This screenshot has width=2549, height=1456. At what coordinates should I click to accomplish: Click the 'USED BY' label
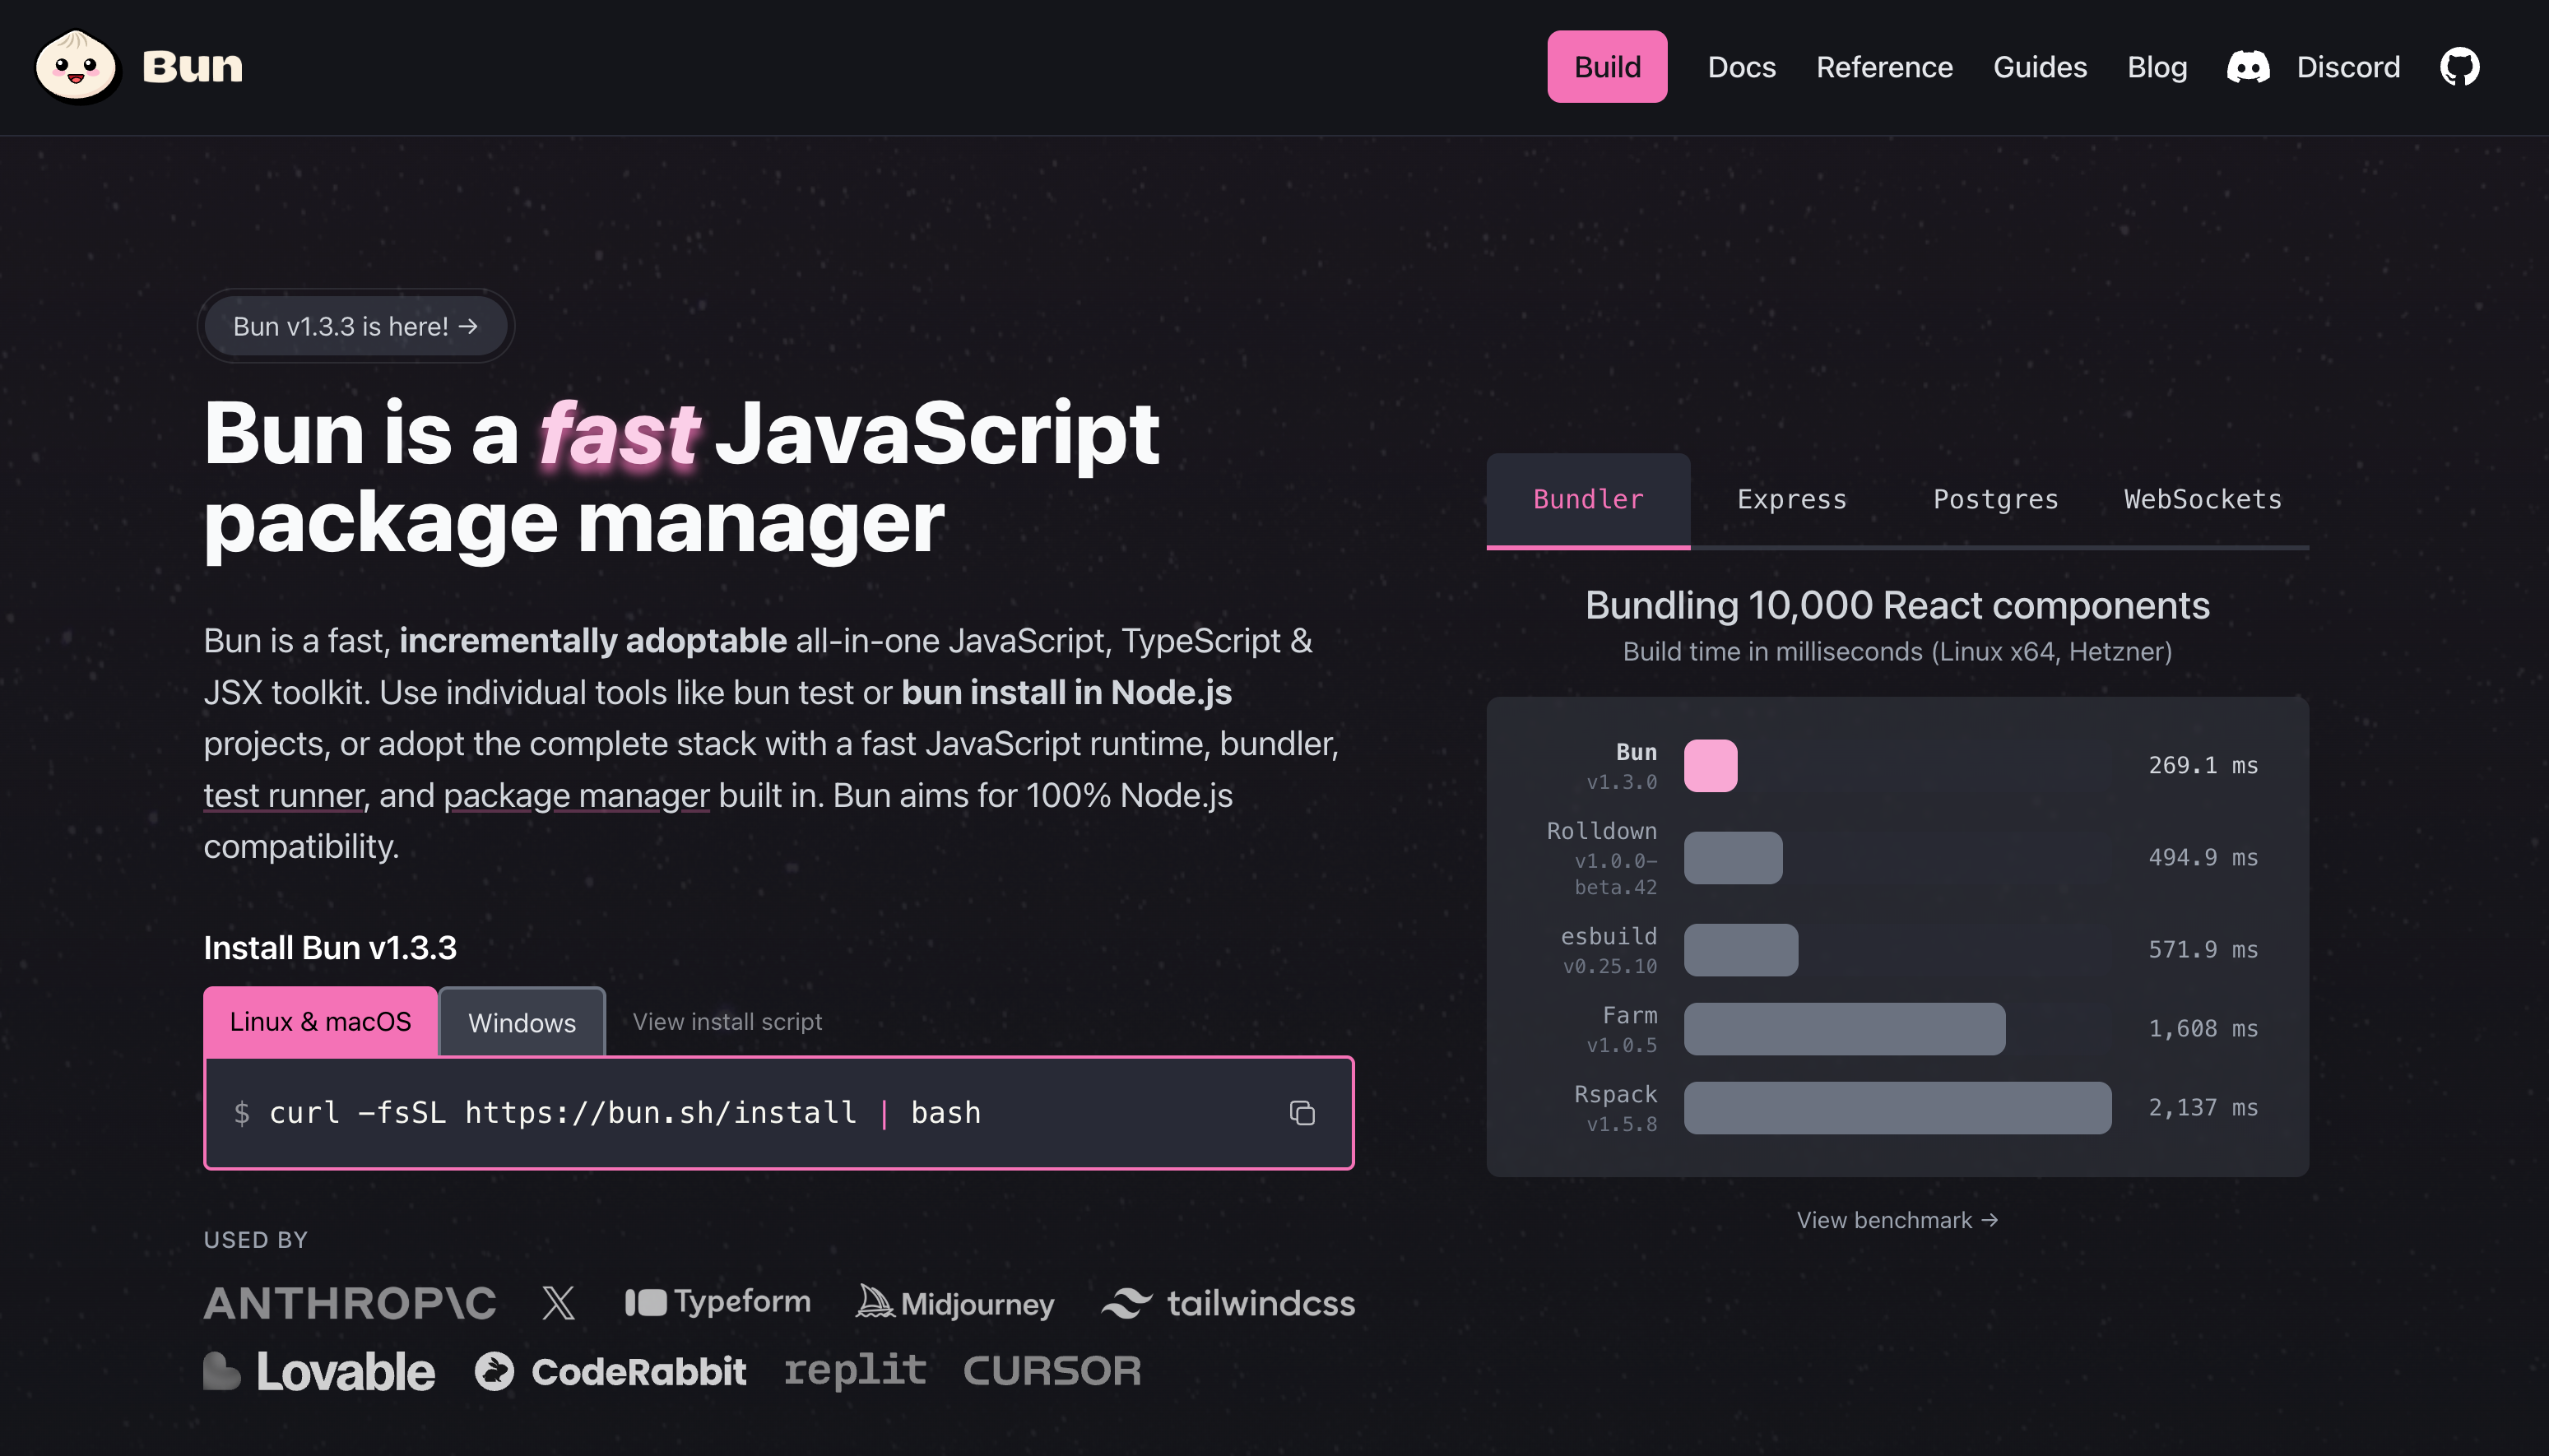[x=256, y=1240]
